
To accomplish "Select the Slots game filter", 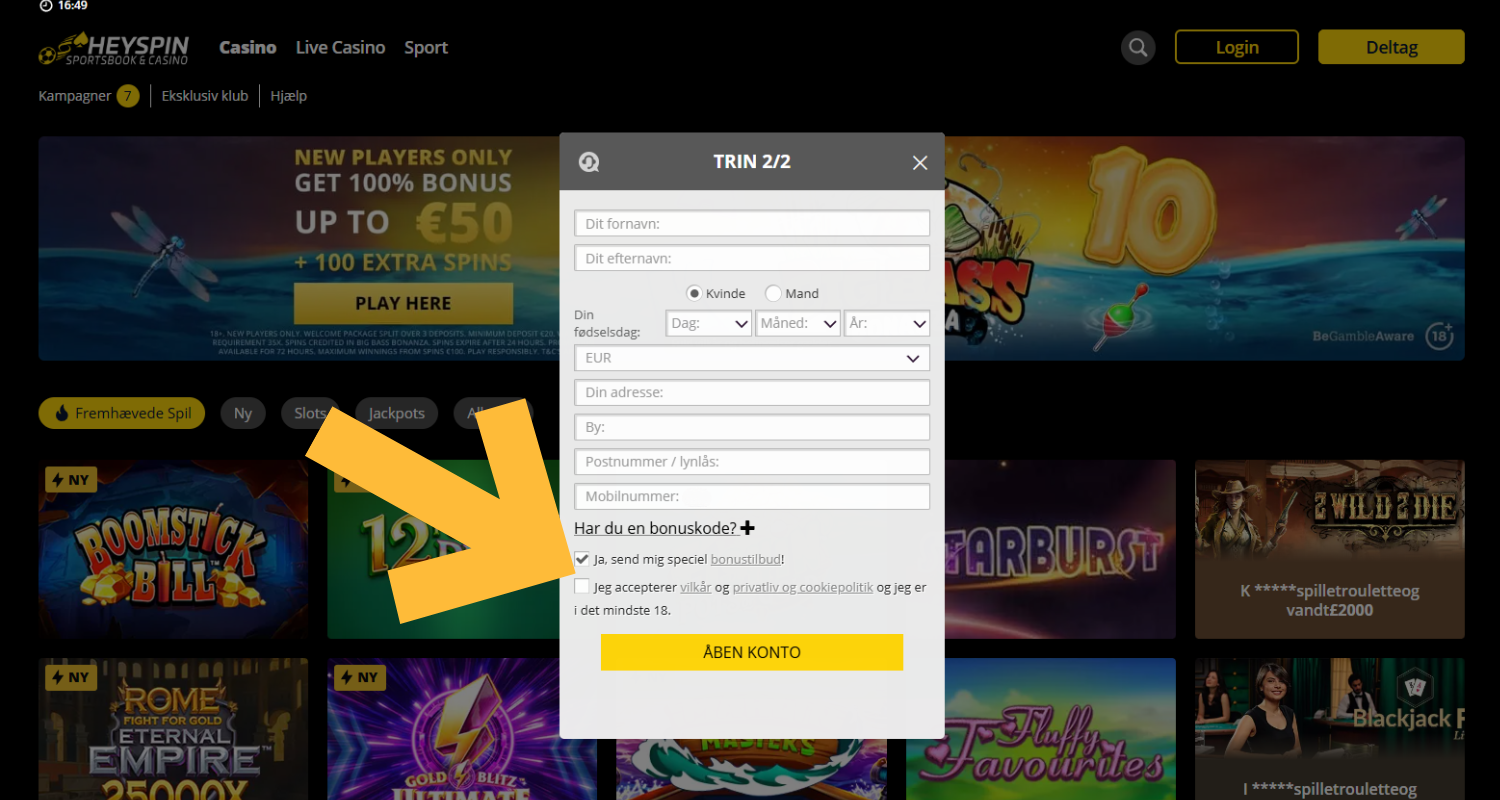I will pos(310,413).
